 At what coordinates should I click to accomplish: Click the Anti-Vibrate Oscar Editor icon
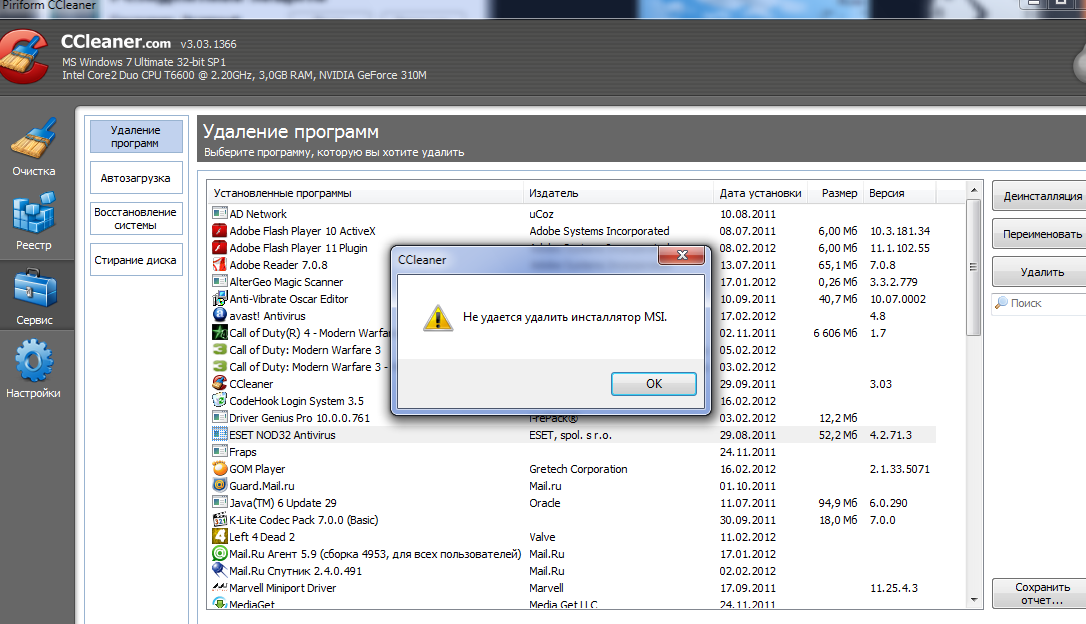click(x=220, y=298)
